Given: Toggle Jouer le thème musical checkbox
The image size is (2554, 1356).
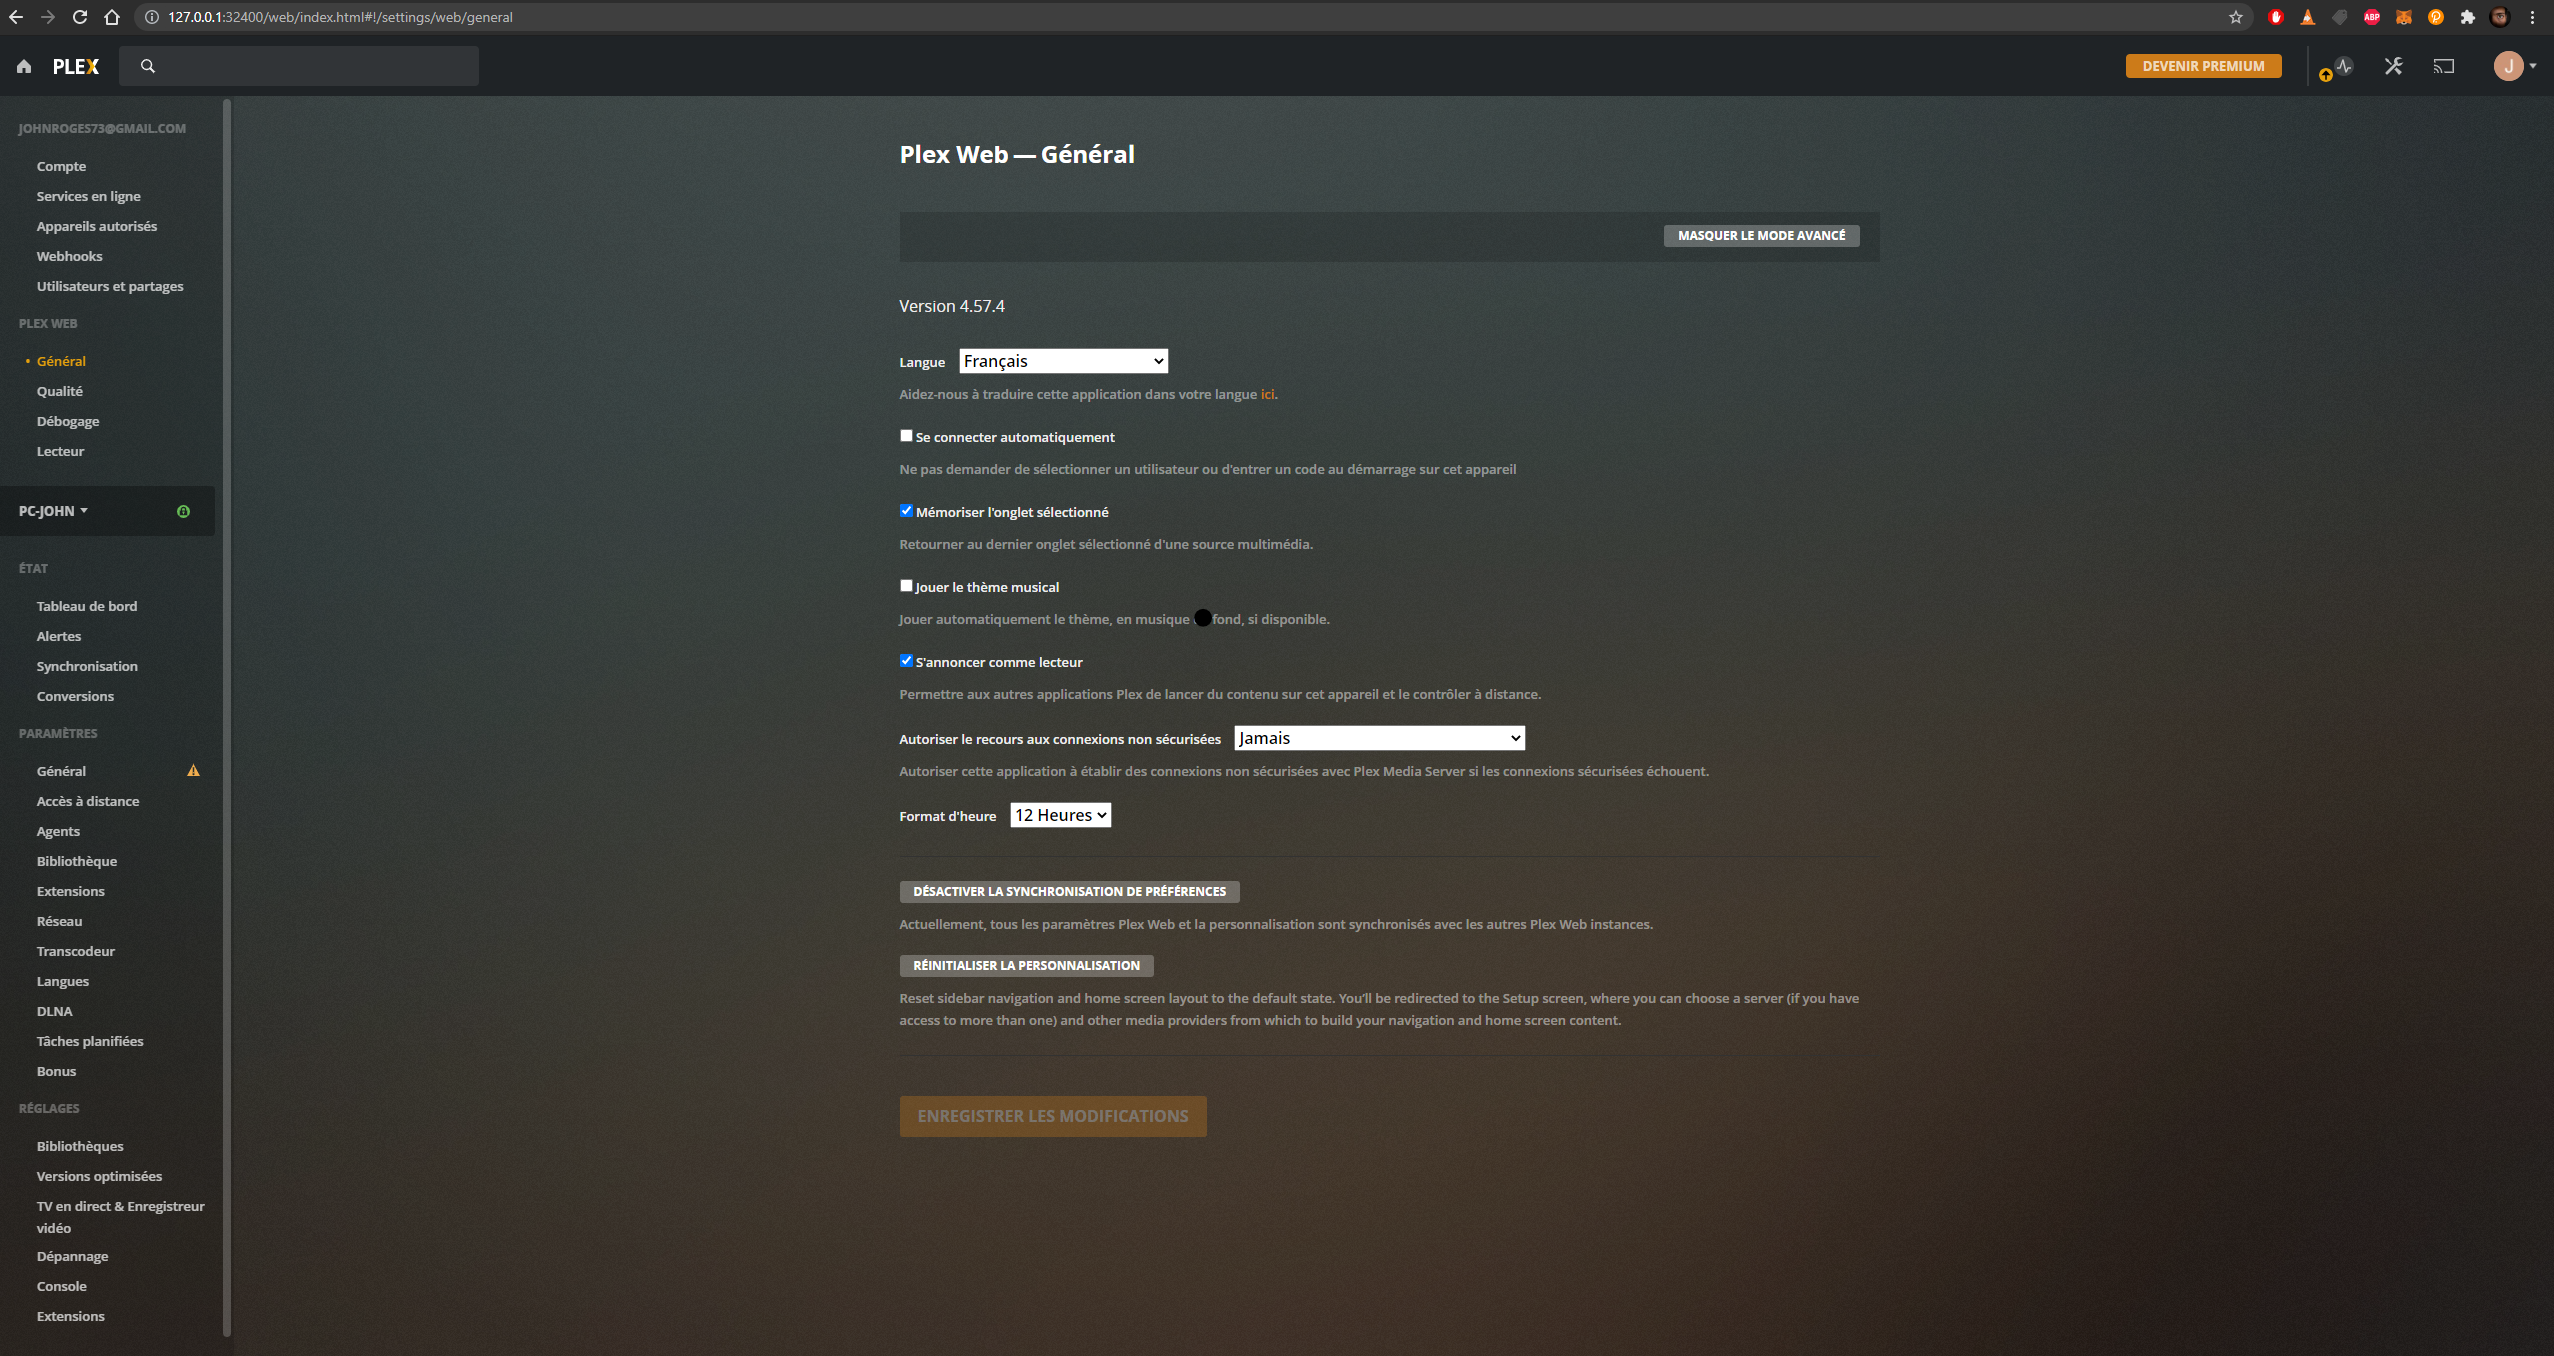Looking at the screenshot, I should coord(906,586).
